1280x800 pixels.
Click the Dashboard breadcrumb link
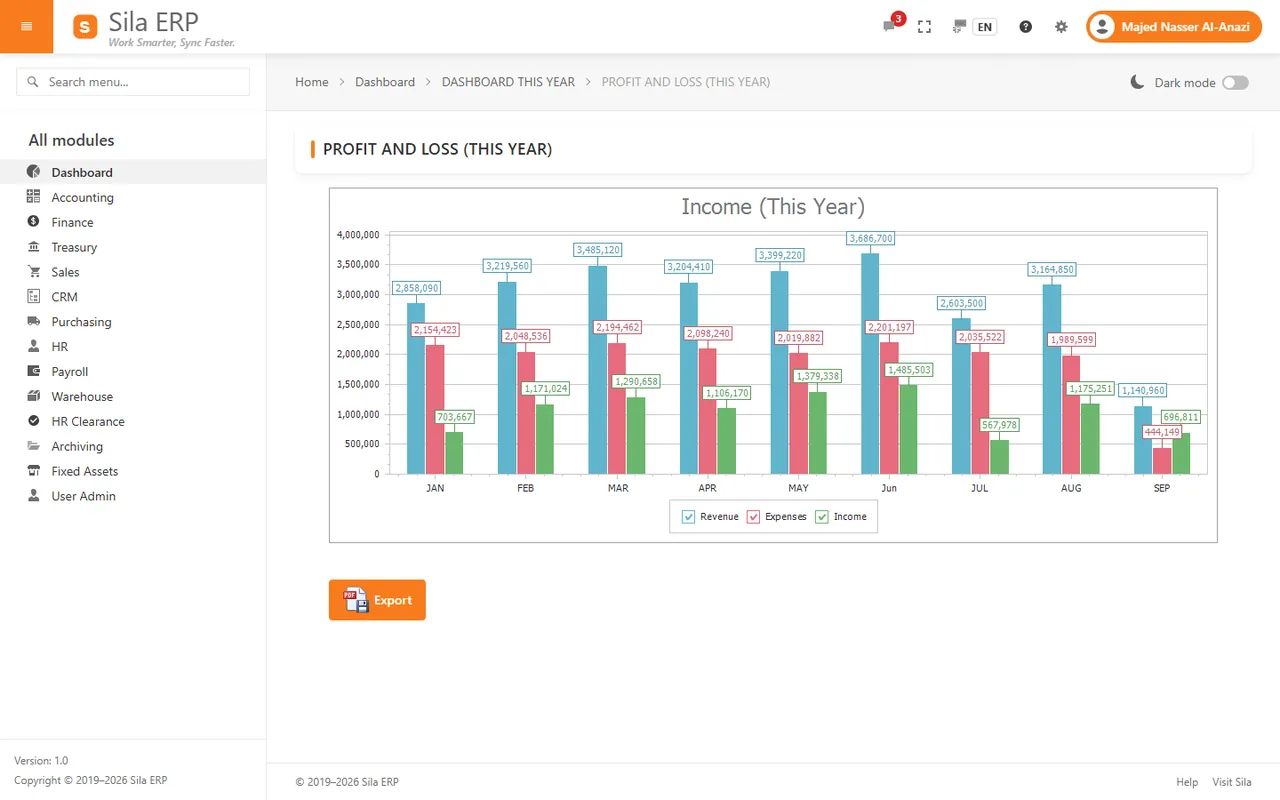click(x=385, y=82)
